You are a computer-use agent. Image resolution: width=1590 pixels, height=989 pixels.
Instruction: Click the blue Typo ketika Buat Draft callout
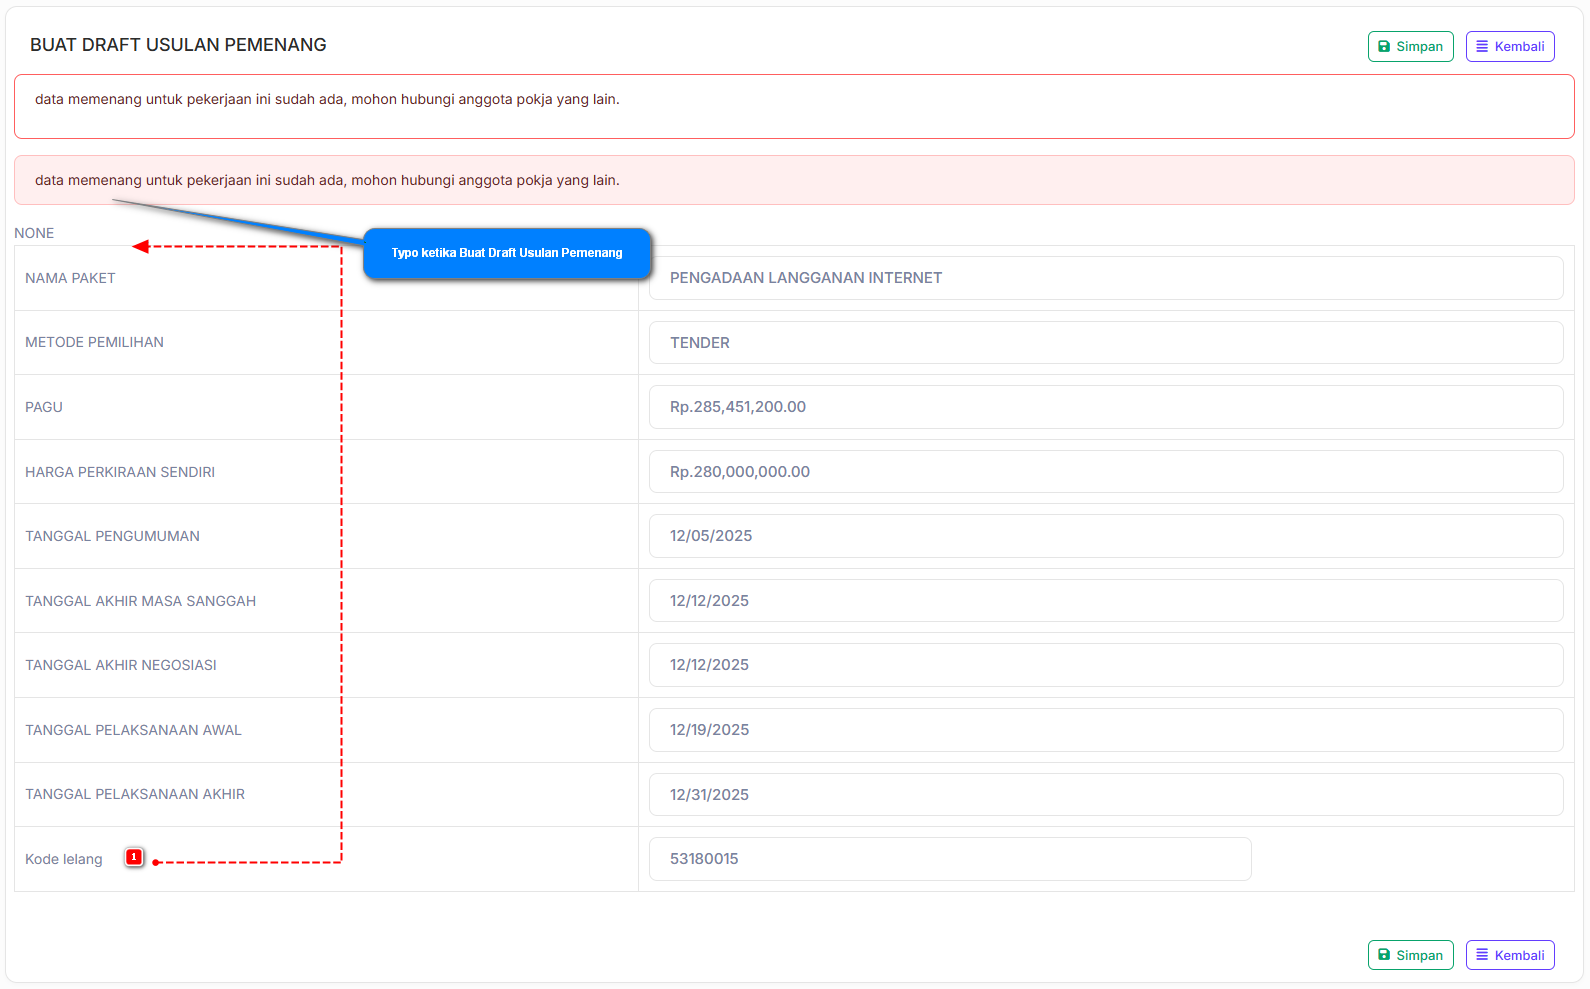pyautogui.click(x=507, y=253)
